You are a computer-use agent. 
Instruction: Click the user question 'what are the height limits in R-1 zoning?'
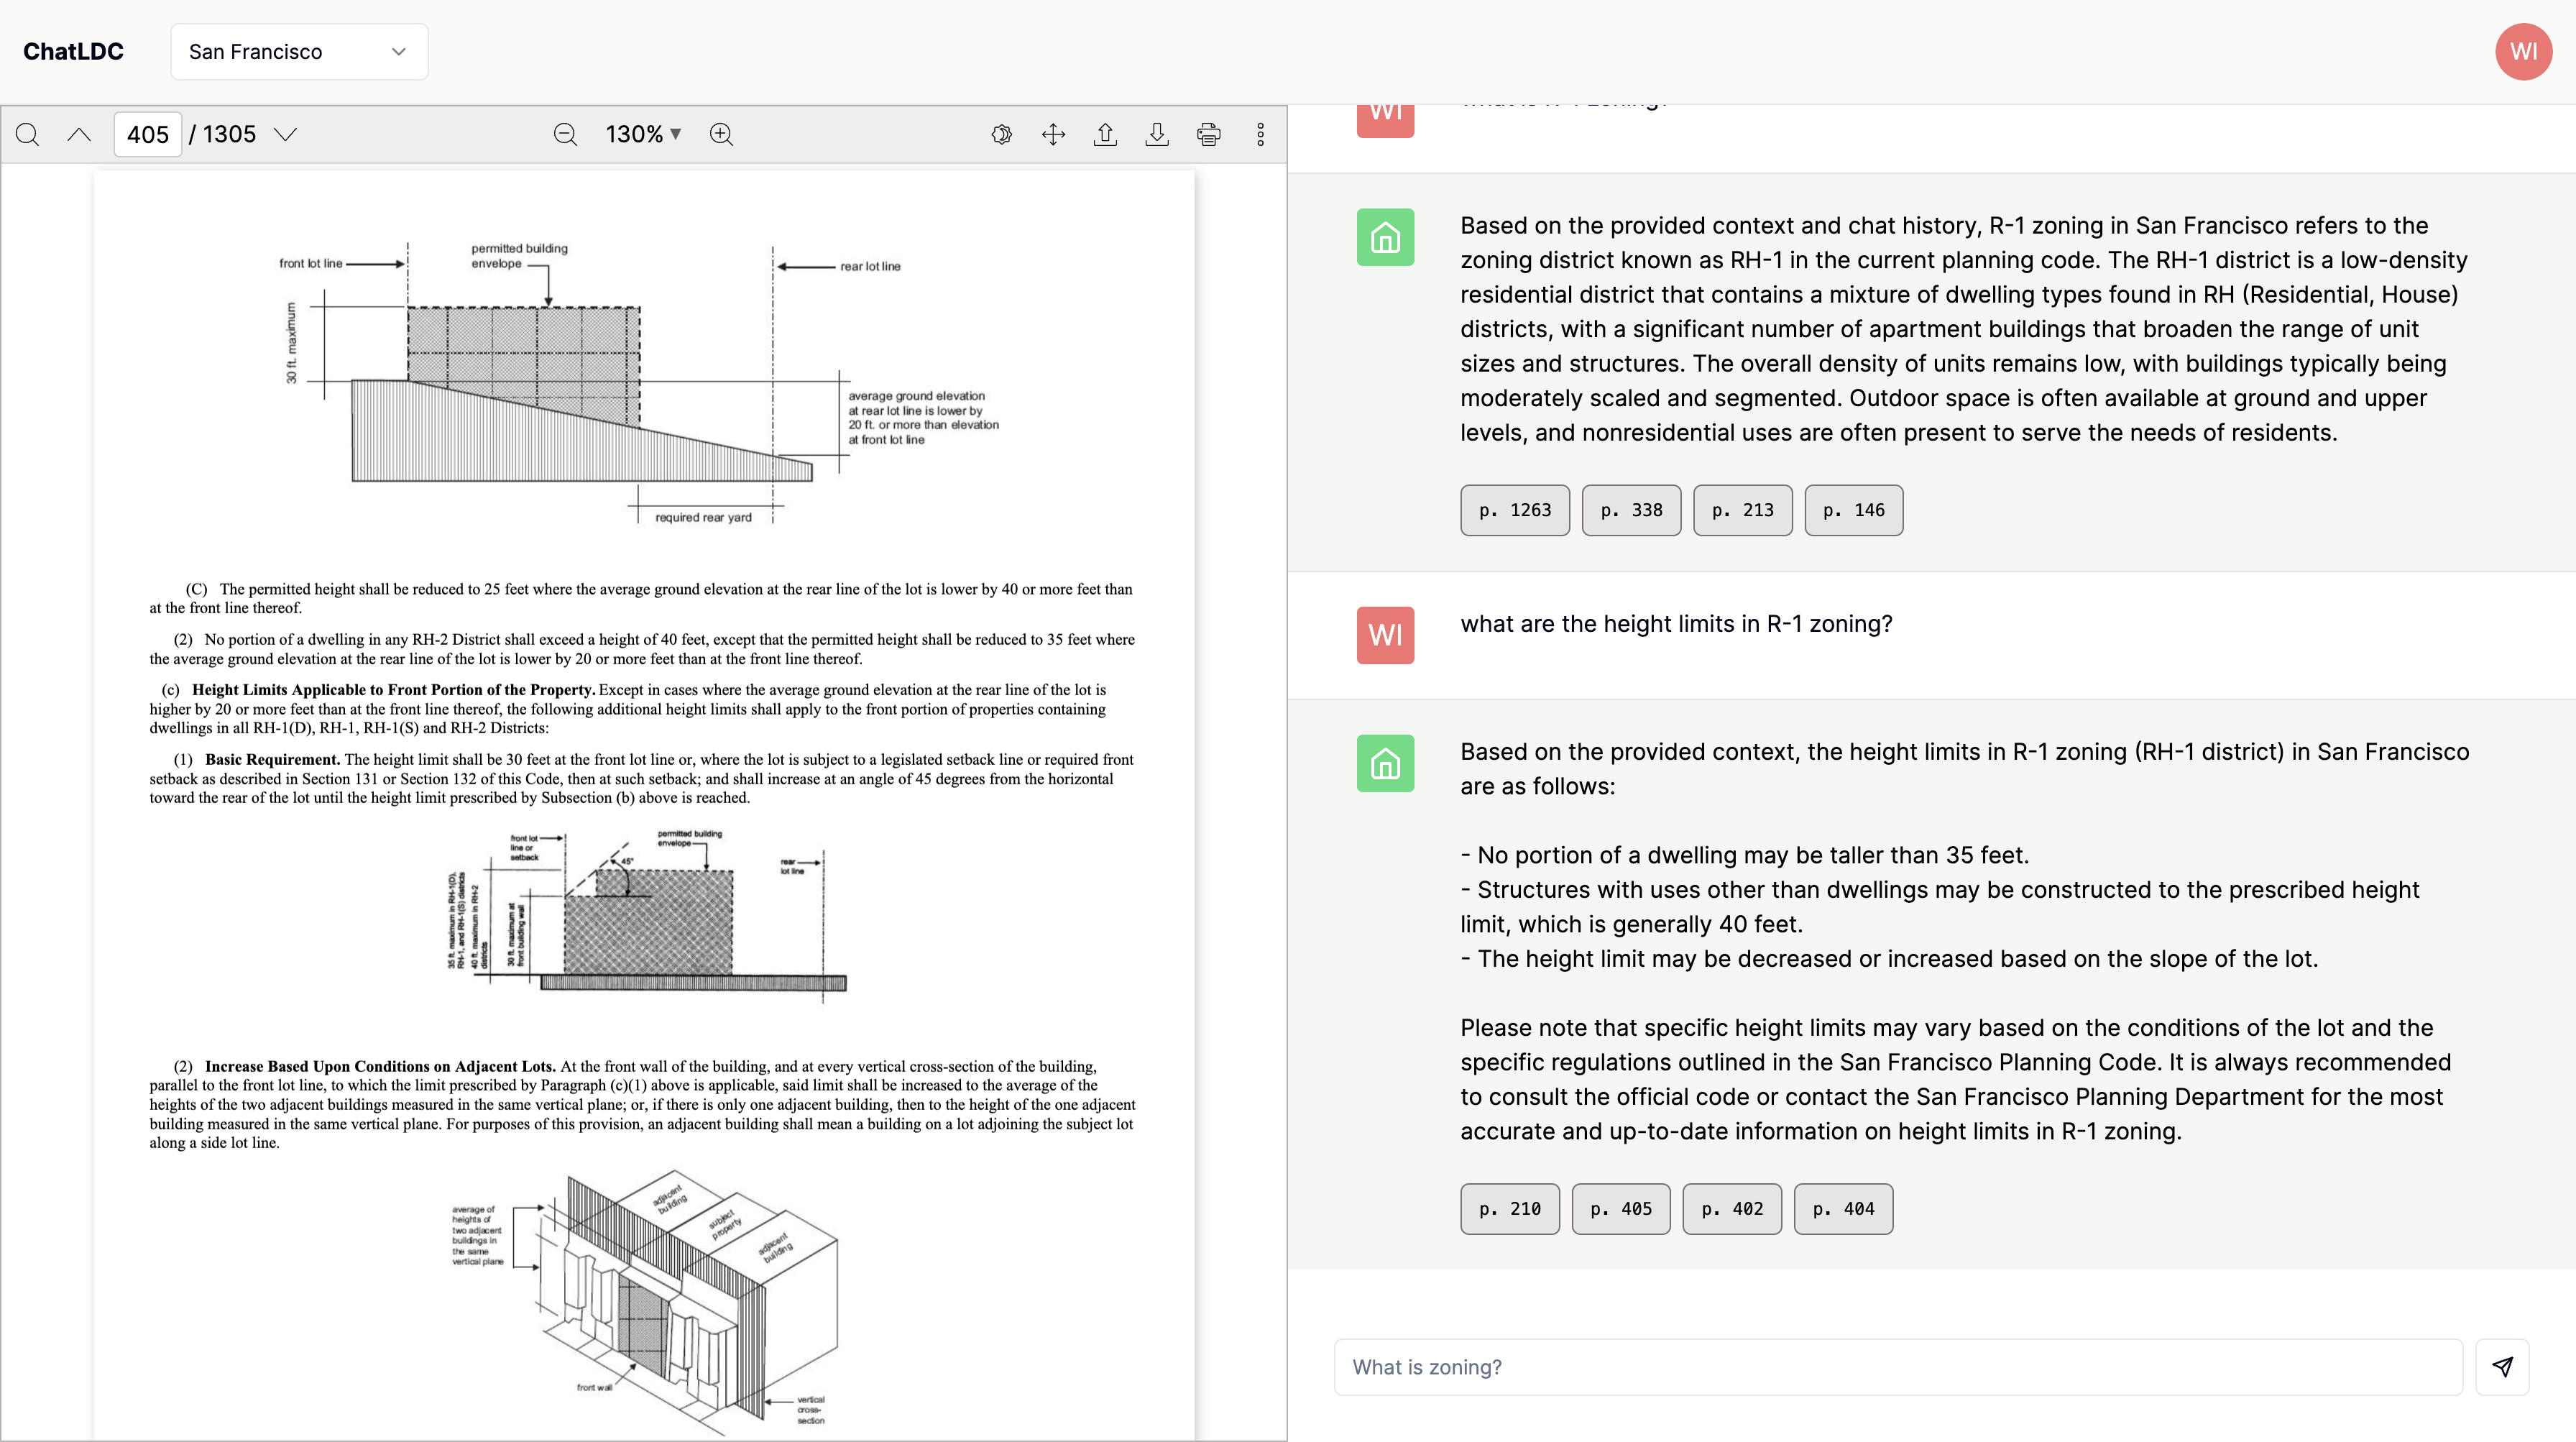[x=1676, y=624]
